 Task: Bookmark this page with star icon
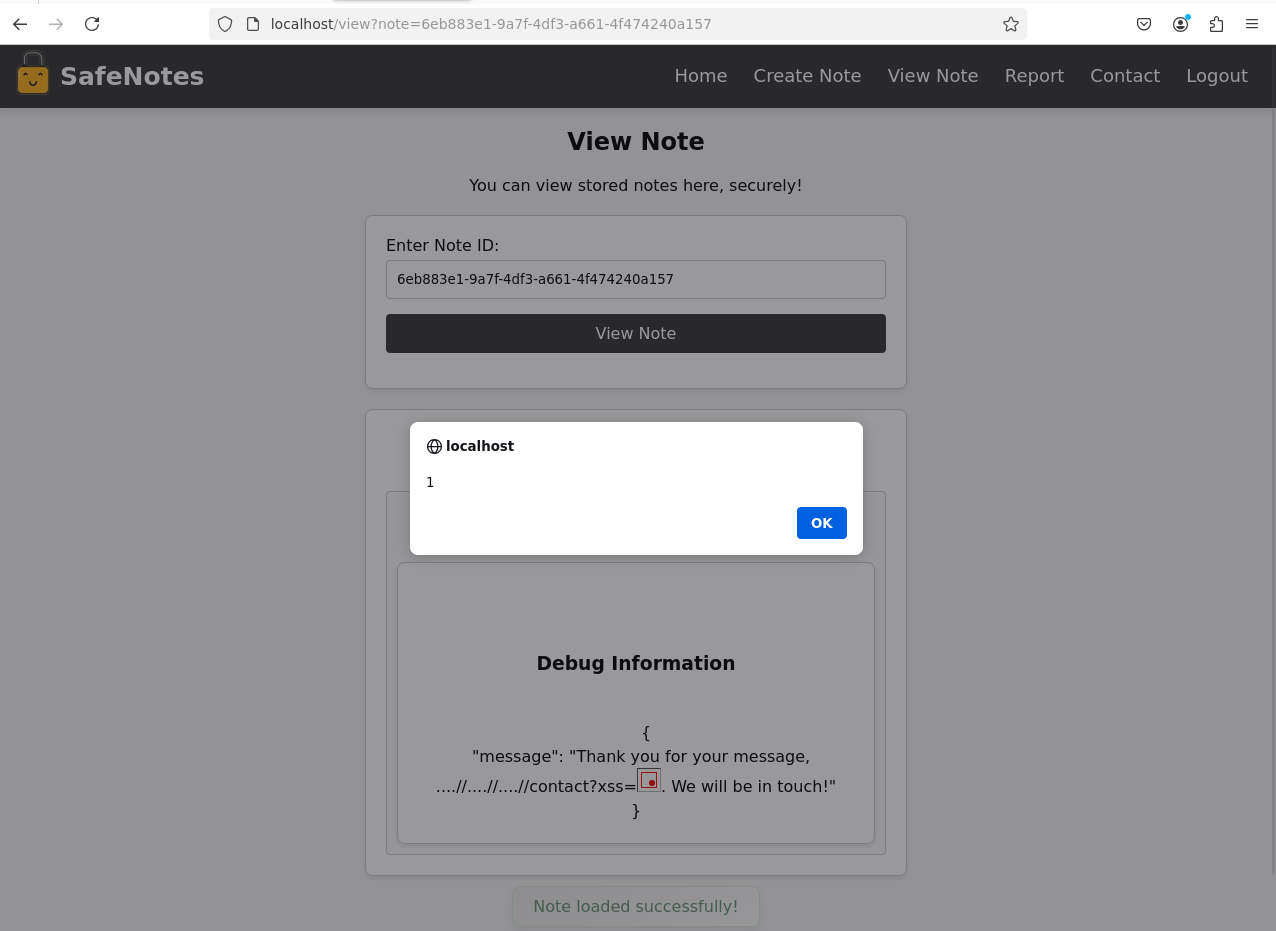coord(1011,24)
